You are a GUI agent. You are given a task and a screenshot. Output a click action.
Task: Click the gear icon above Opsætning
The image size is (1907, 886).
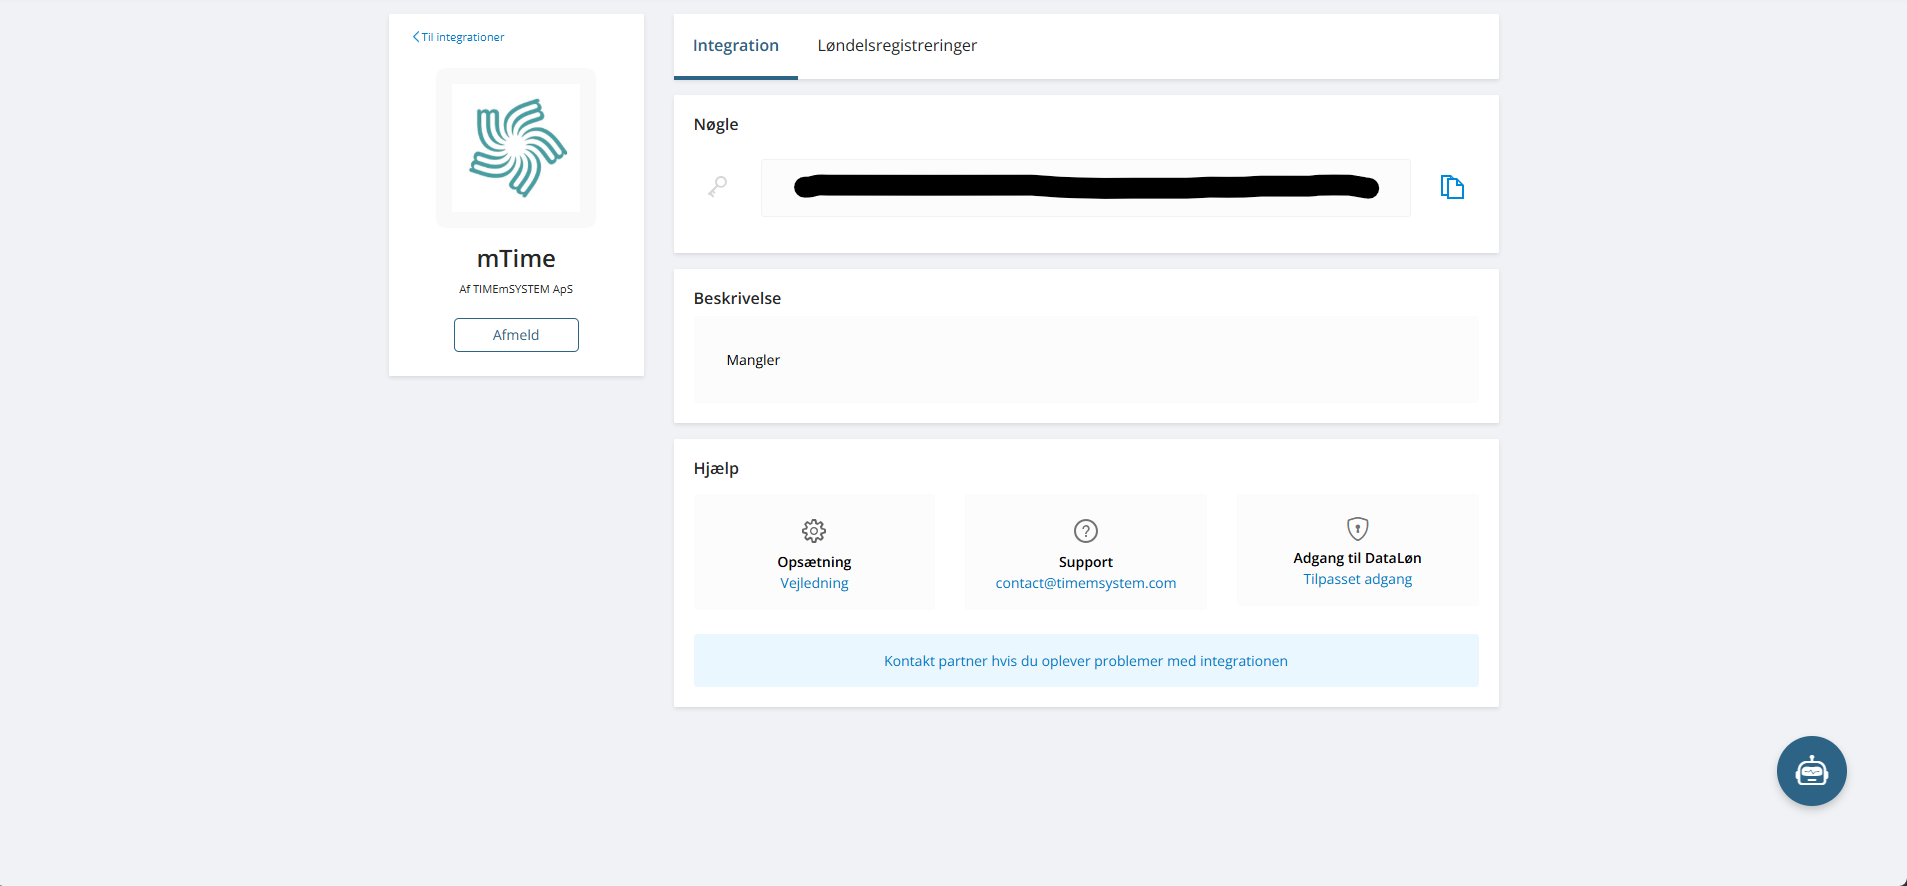pyautogui.click(x=814, y=530)
